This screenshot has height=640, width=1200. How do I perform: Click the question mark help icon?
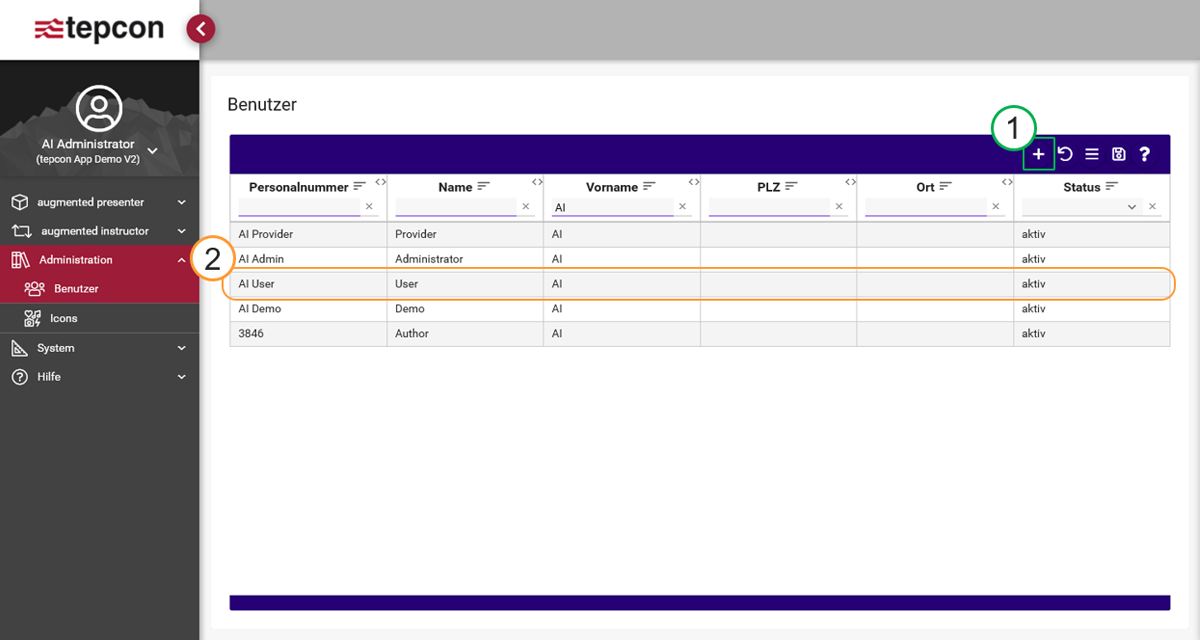[1145, 155]
